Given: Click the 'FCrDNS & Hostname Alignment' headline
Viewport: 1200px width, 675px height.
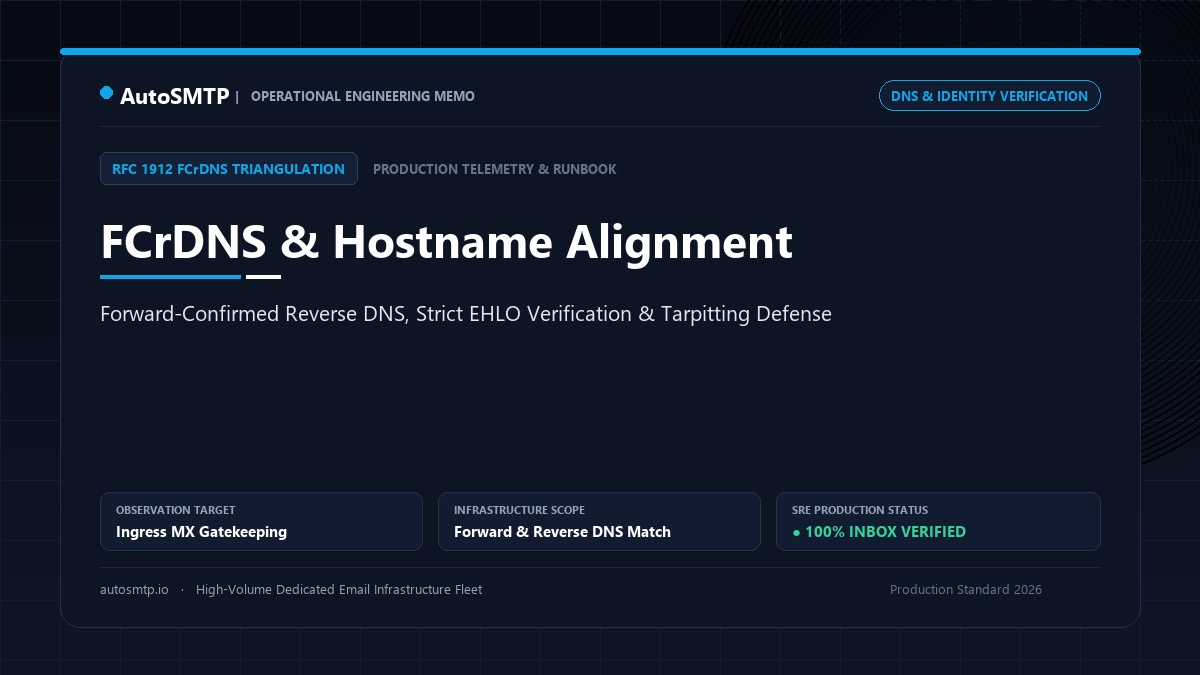Looking at the screenshot, I should click(x=446, y=242).
